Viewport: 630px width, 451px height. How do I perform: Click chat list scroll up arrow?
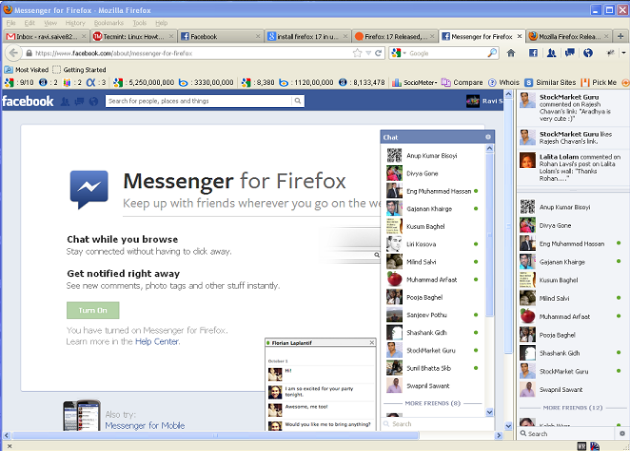pyautogui.click(x=489, y=148)
